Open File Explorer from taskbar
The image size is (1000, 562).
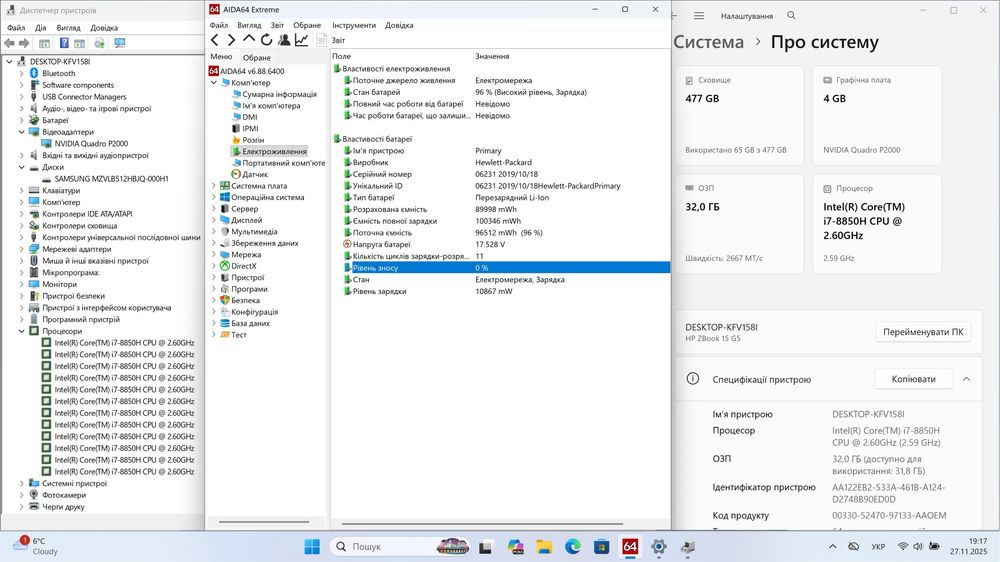coord(544,547)
